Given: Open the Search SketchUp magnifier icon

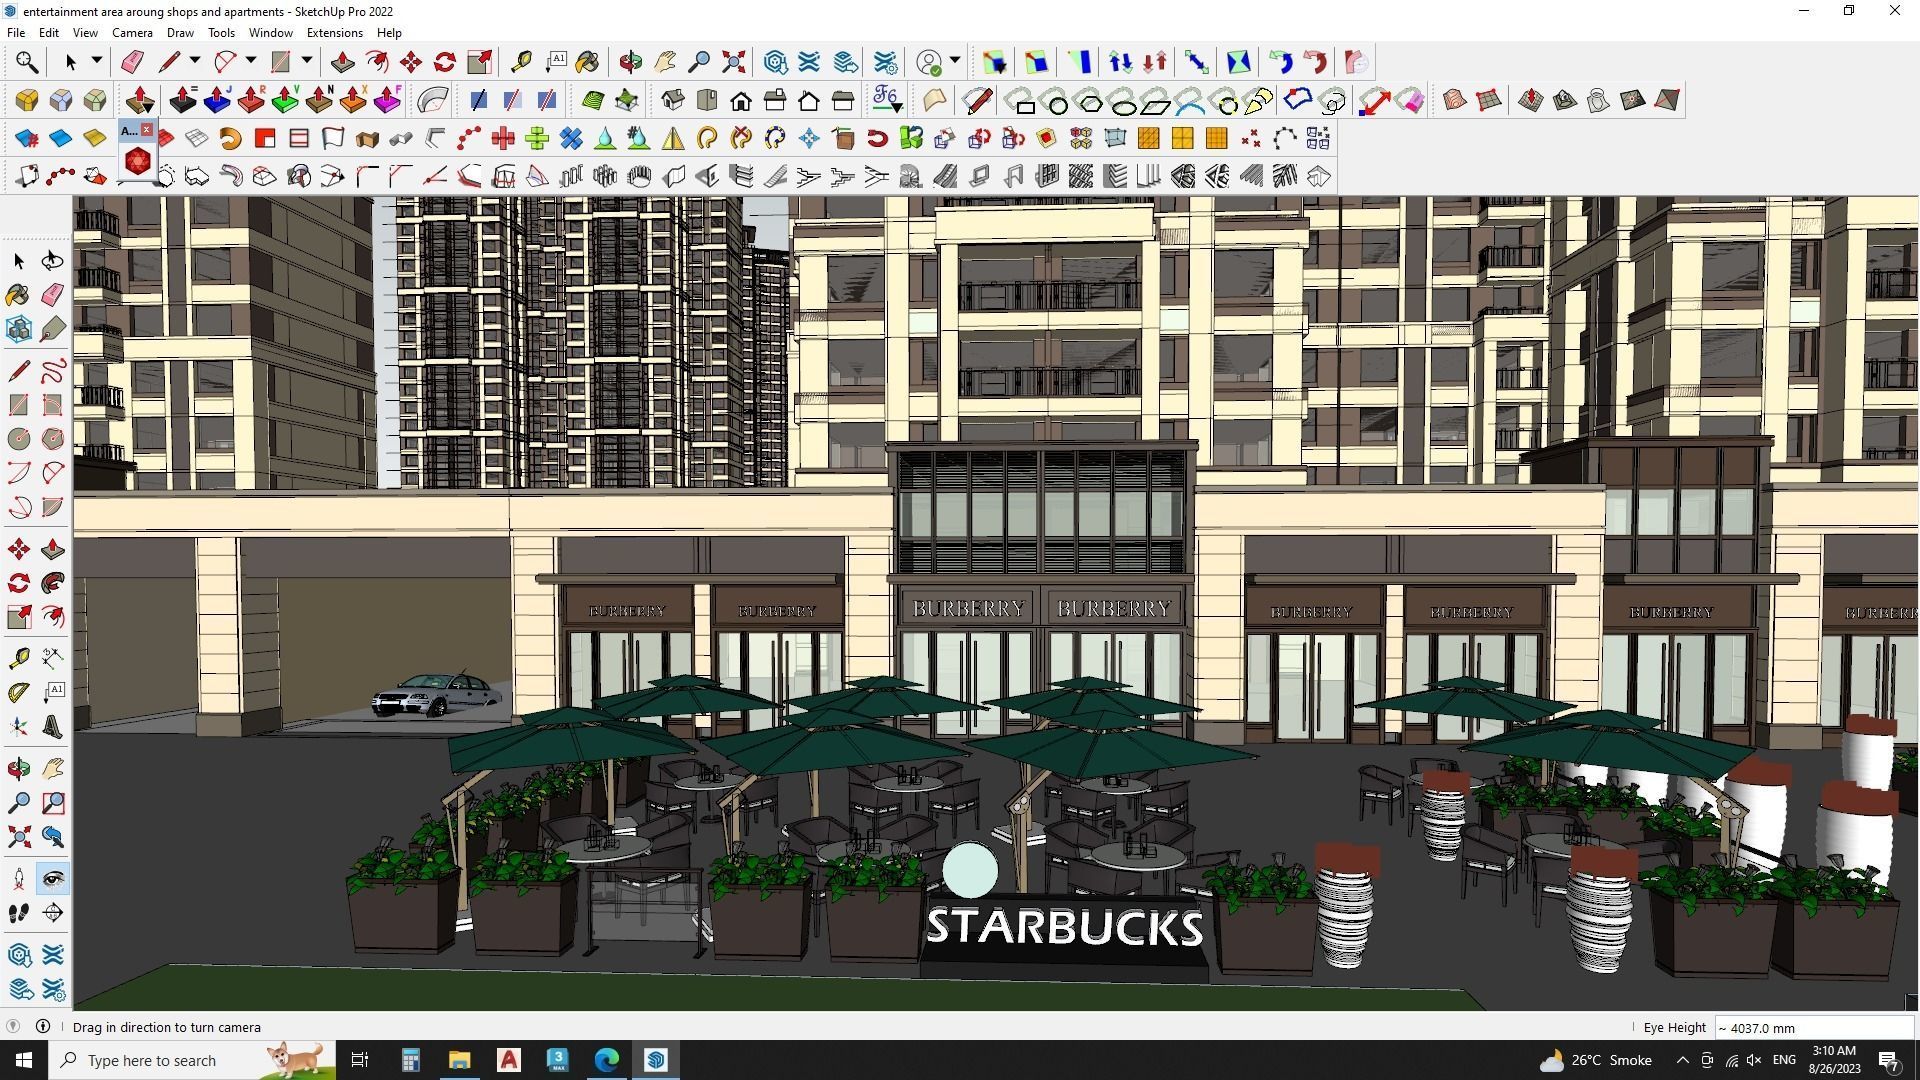Looking at the screenshot, I should (27, 62).
